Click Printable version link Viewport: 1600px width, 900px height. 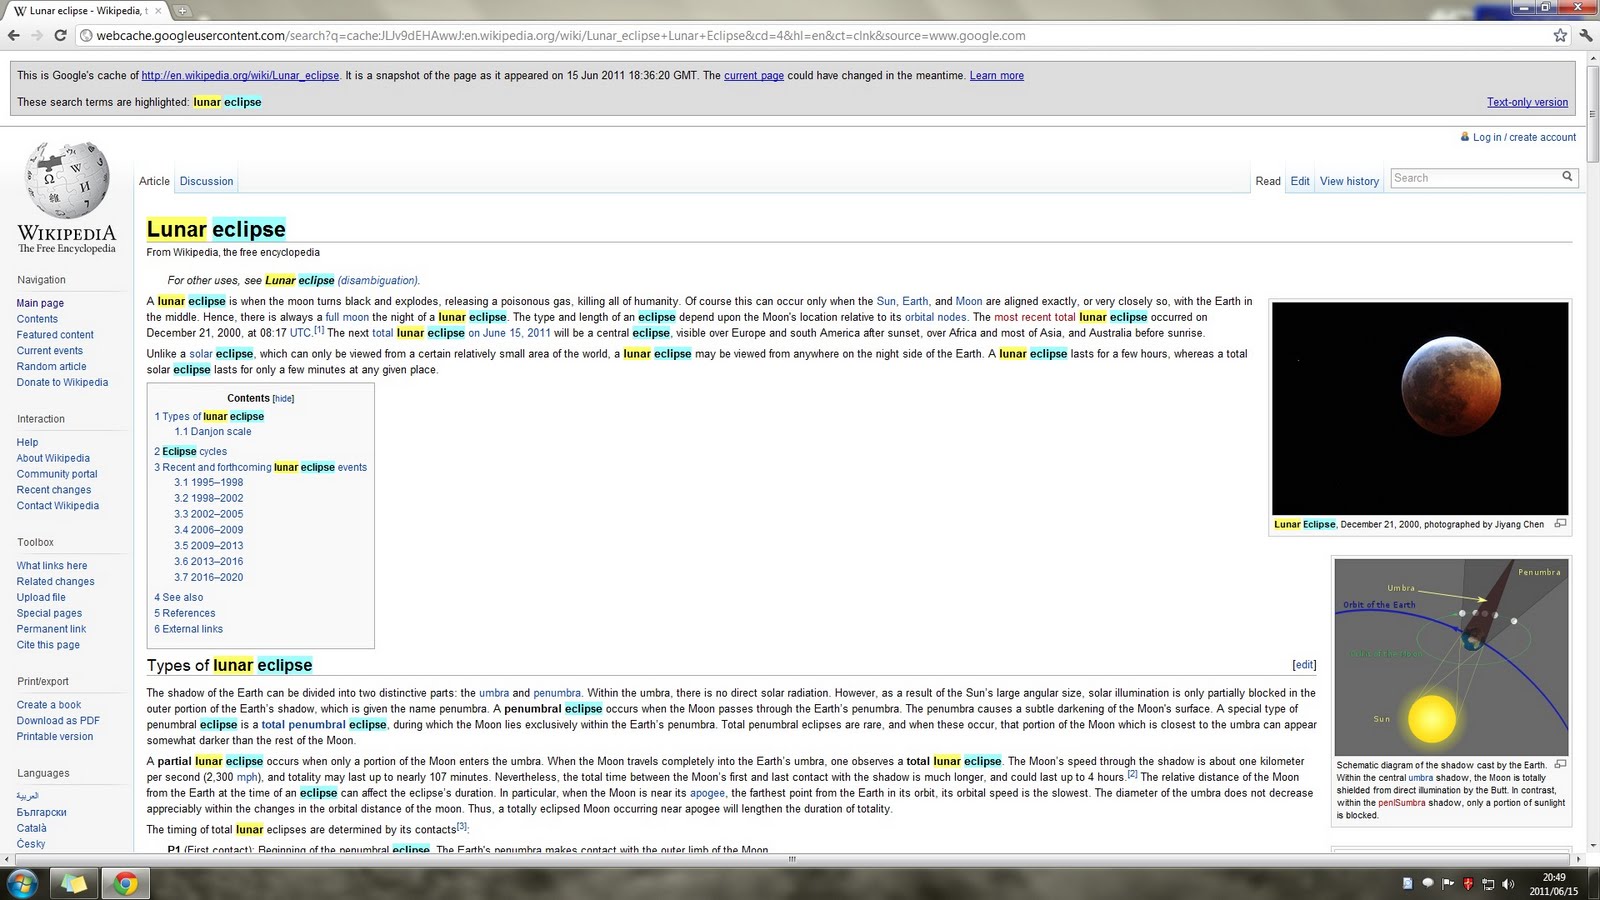(x=55, y=736)
